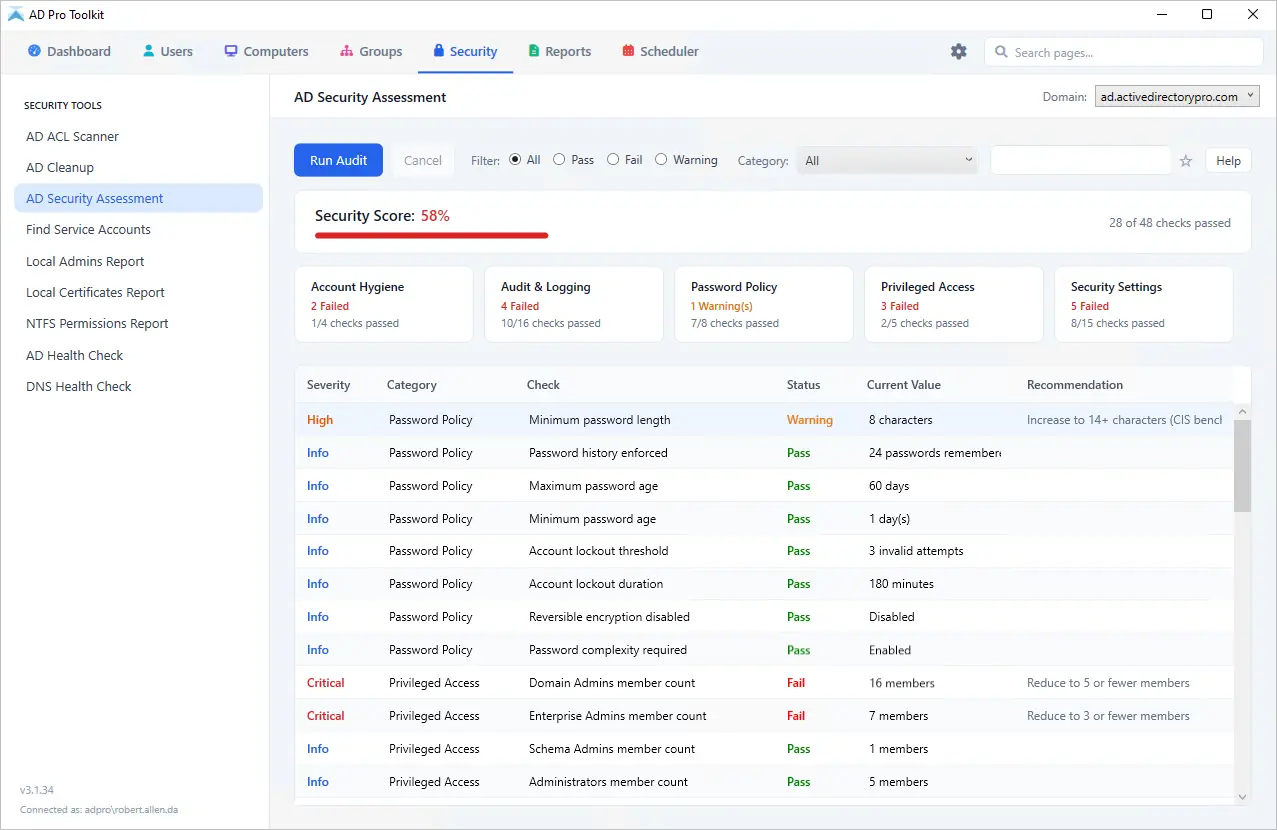The height and width of the screenshot is (830, 1277).
Task: Click the Search pages input field
Action: pyautogui.click(x=1124, y=52)
